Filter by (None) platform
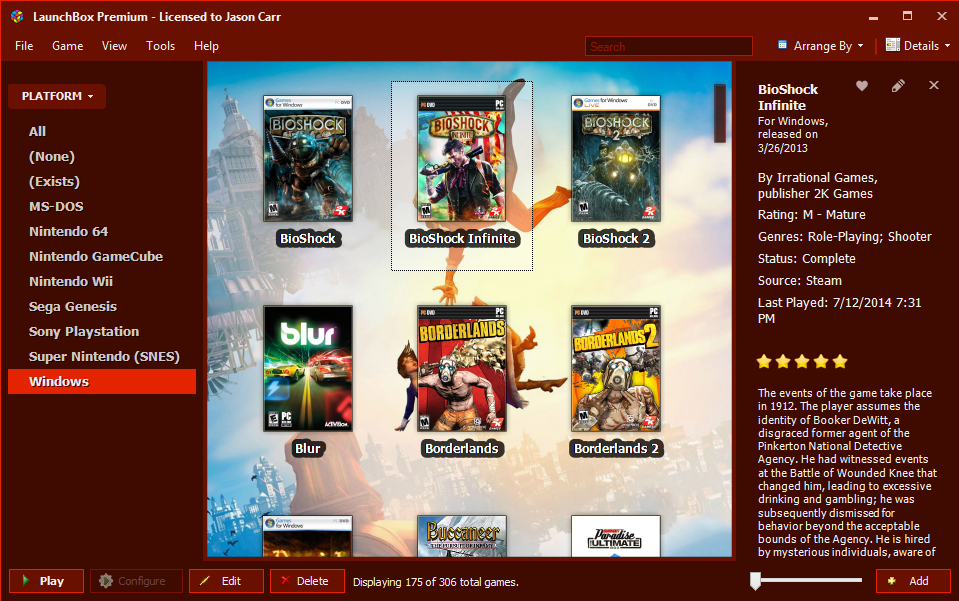Screen dimensions: 959x601 click(x=51, y=157)
